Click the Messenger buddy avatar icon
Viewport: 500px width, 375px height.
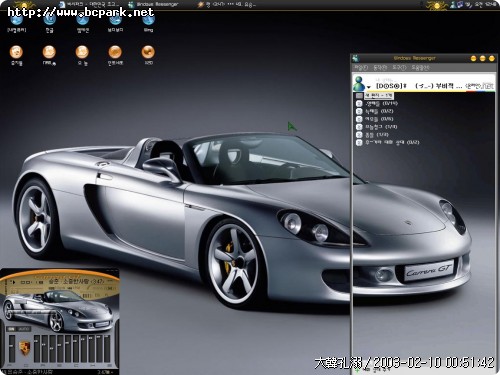click(x=359, y=83)
